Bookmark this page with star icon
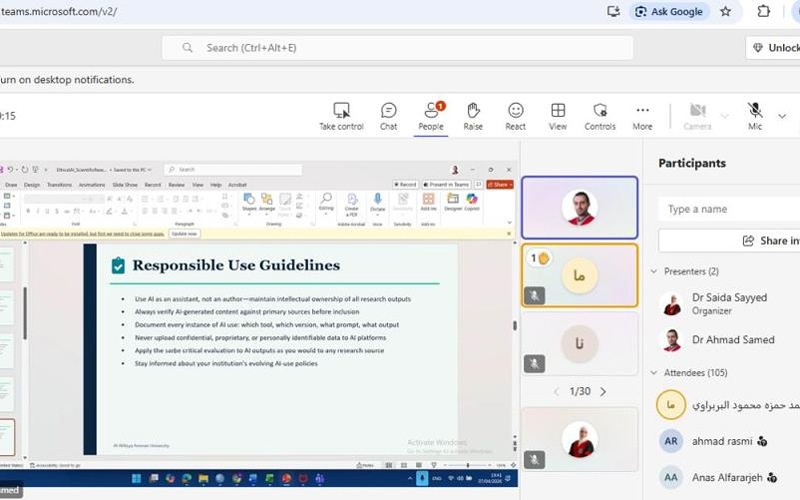800x500 pixels. coord(726,11)
